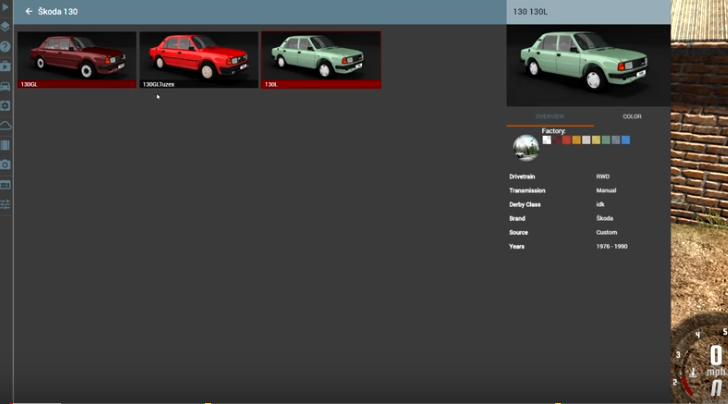This screenshot has height=404, width=728.
Task: Click the environment cloud icon
Action: pos(5,125)
